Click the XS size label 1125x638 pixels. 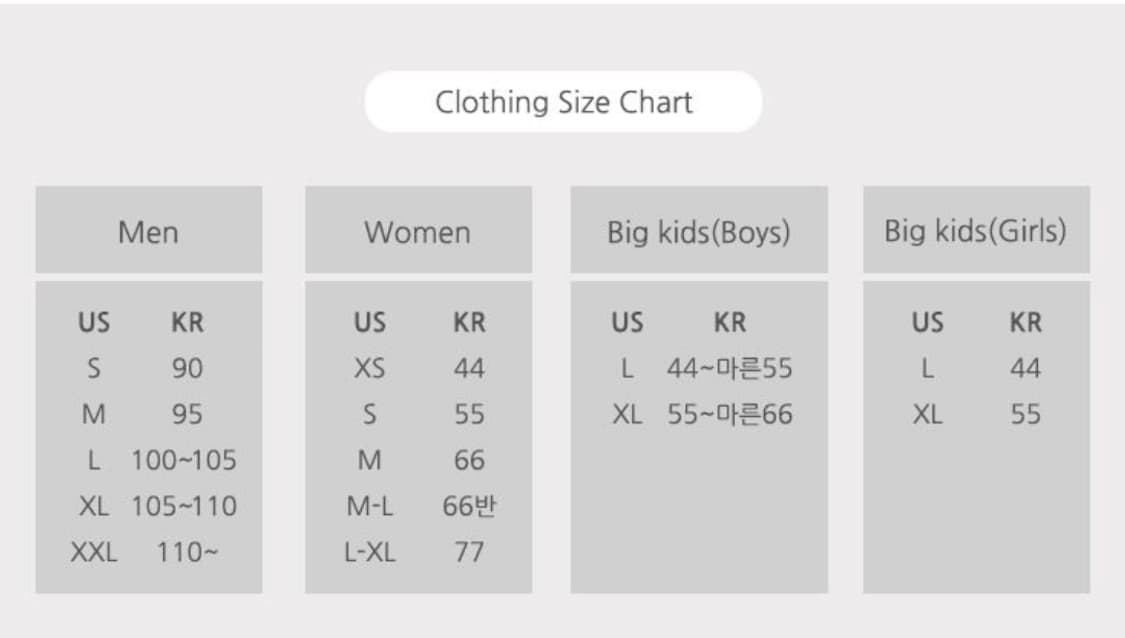[369, 368]
